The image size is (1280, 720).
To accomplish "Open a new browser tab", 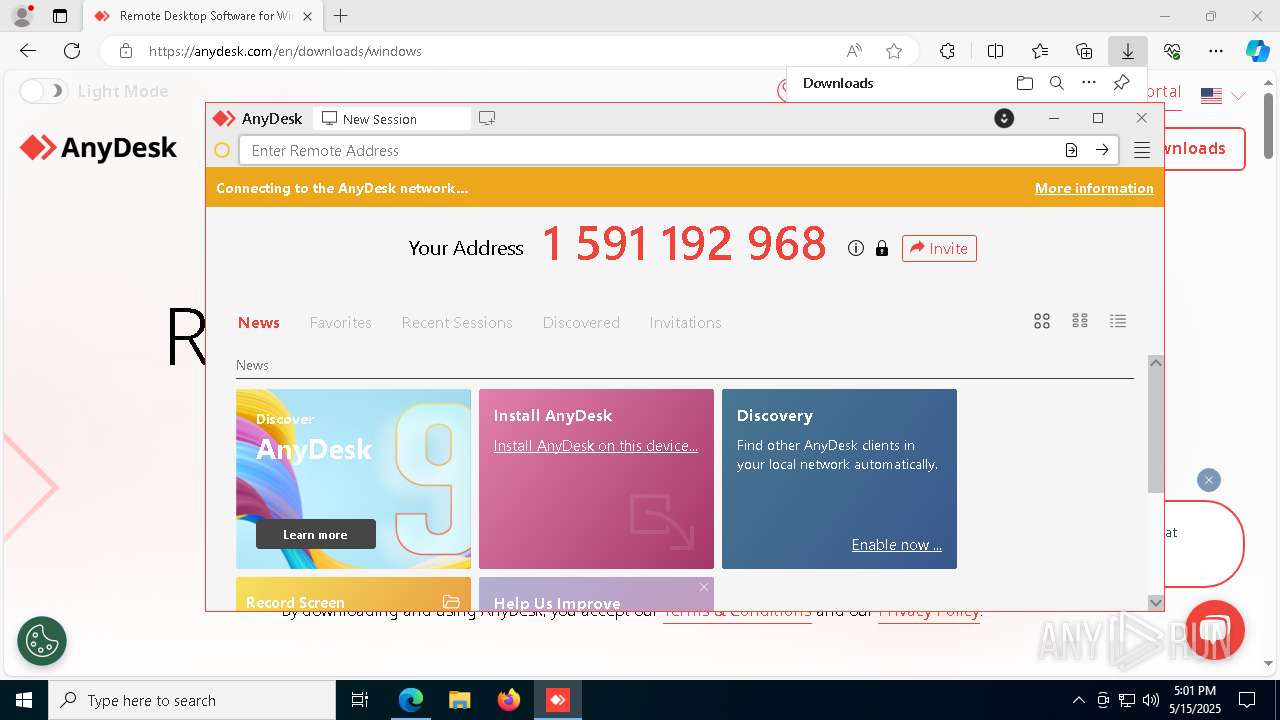I will (341, 16).
